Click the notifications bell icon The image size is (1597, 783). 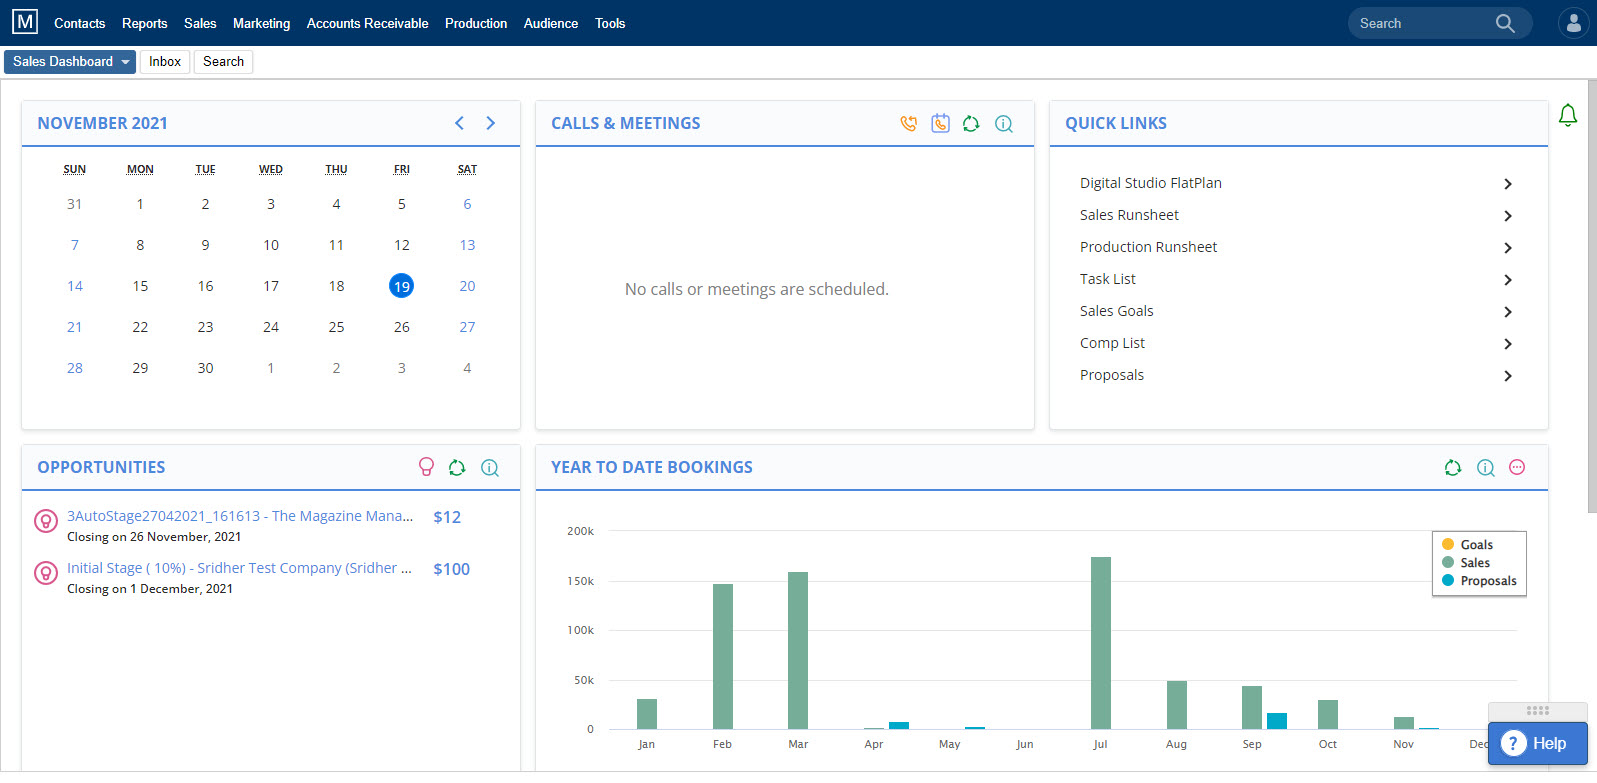tap(1568, 116)
